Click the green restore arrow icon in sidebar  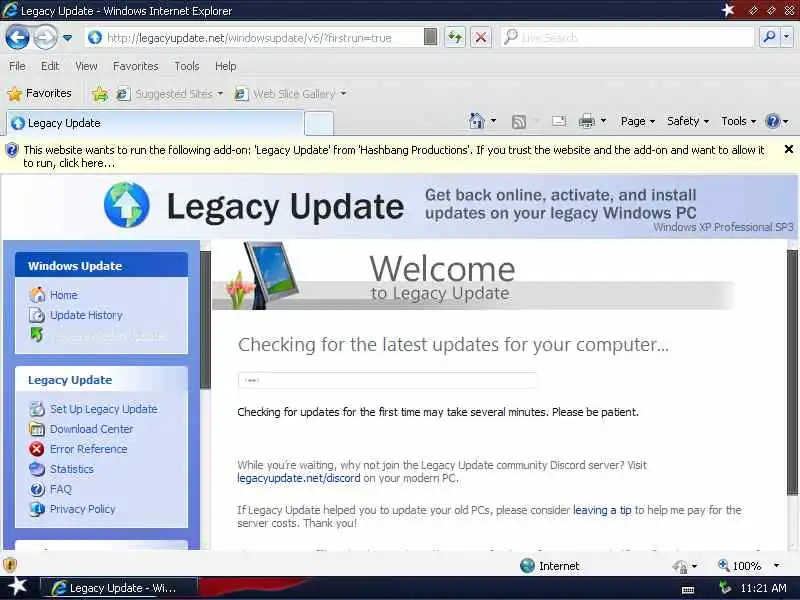37,335
